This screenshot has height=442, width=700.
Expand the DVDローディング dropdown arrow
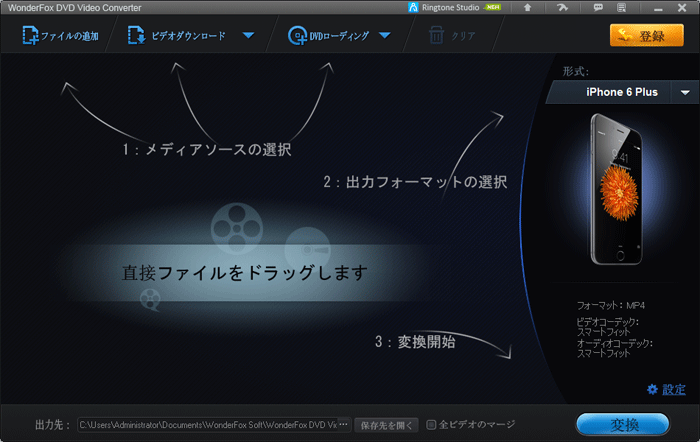pyautogui.click(x=384, y=35)
